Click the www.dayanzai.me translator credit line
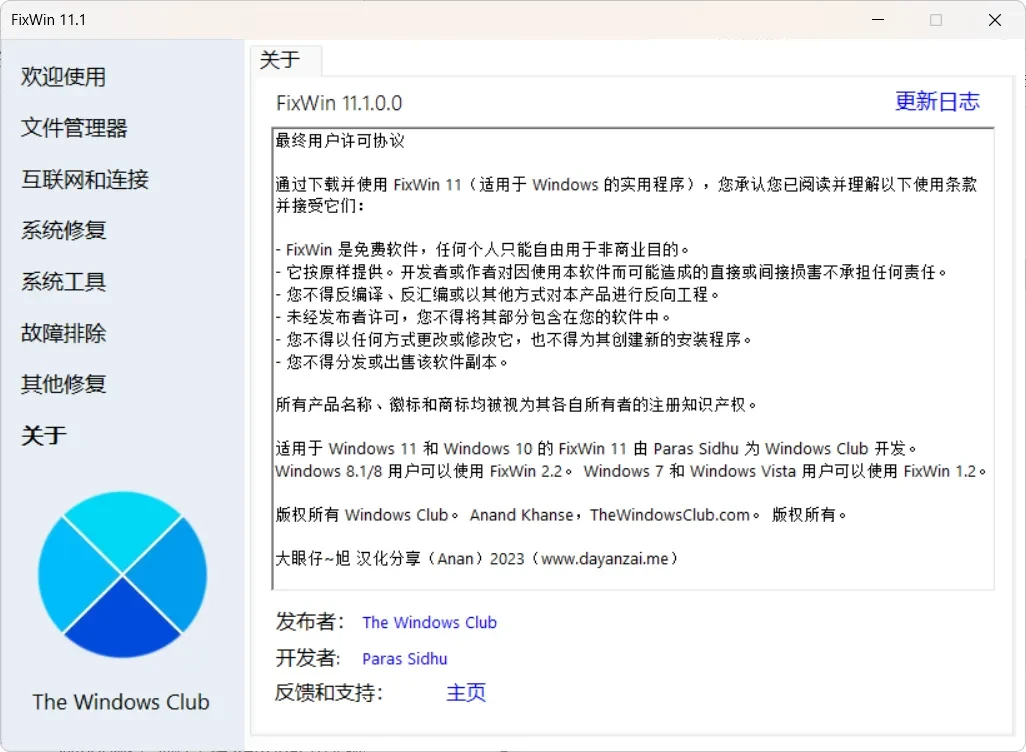Screen dimensions: 1026x752 coord(476,558)
